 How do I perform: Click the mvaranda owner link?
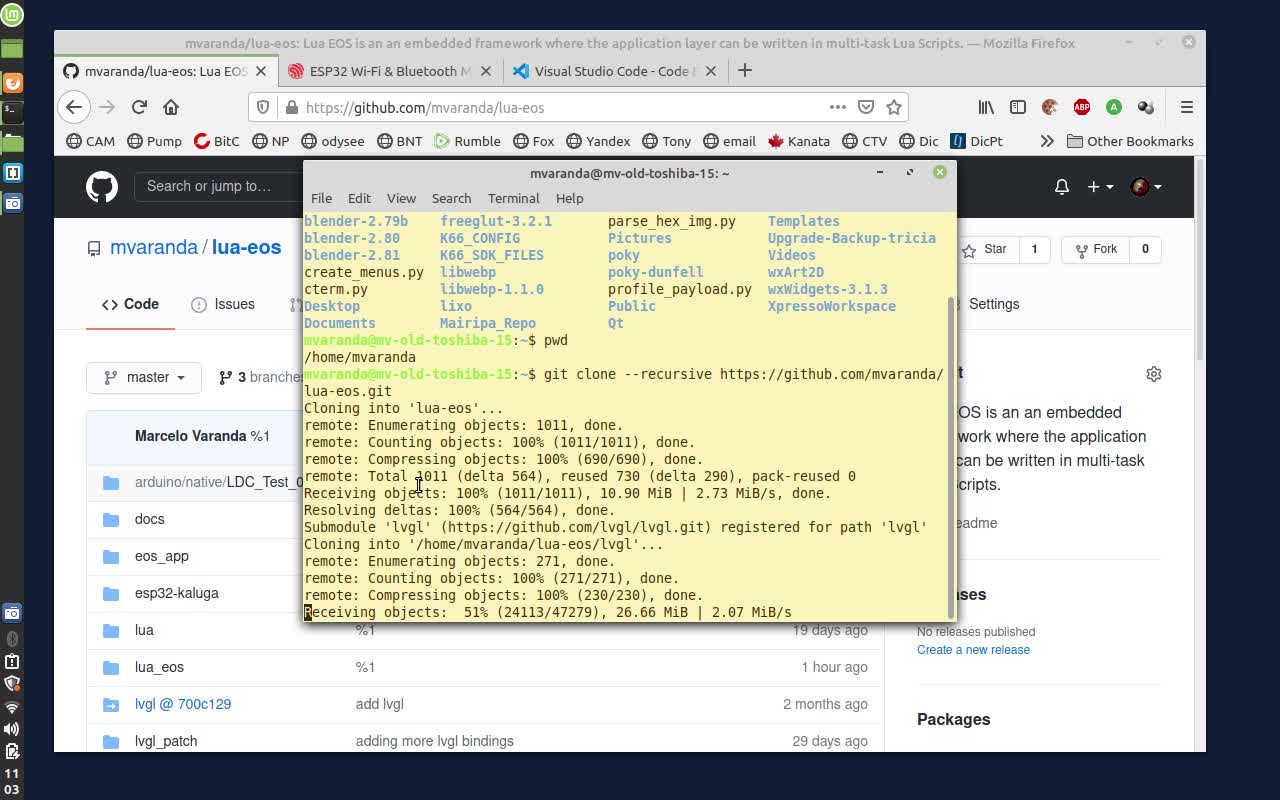pyautogui.click(x=154, y=247)
